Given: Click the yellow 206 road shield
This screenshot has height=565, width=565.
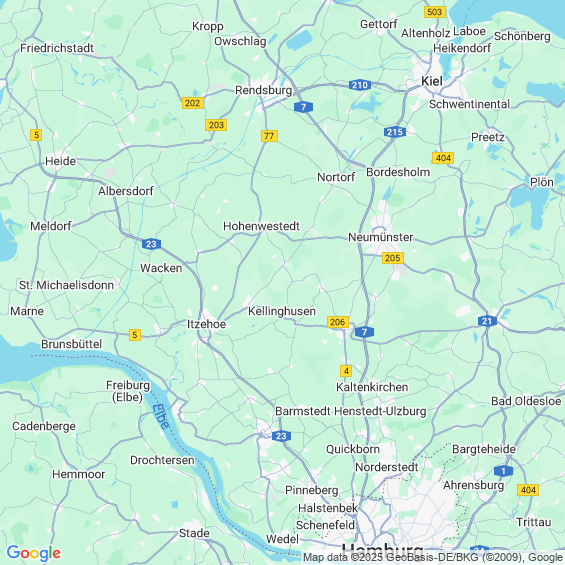Looking at the screenshot, I should tap(338, 322).
